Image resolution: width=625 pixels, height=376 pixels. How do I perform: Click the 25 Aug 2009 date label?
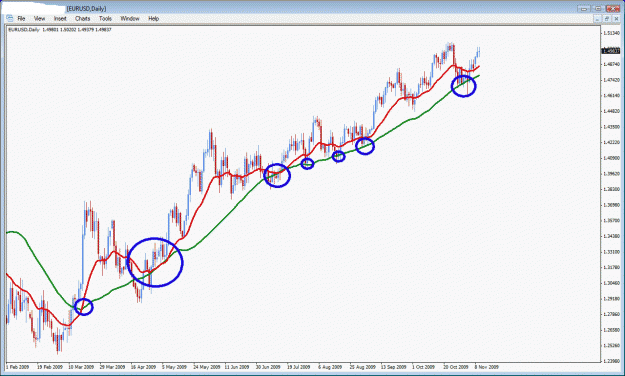click(x=362, y=367)
